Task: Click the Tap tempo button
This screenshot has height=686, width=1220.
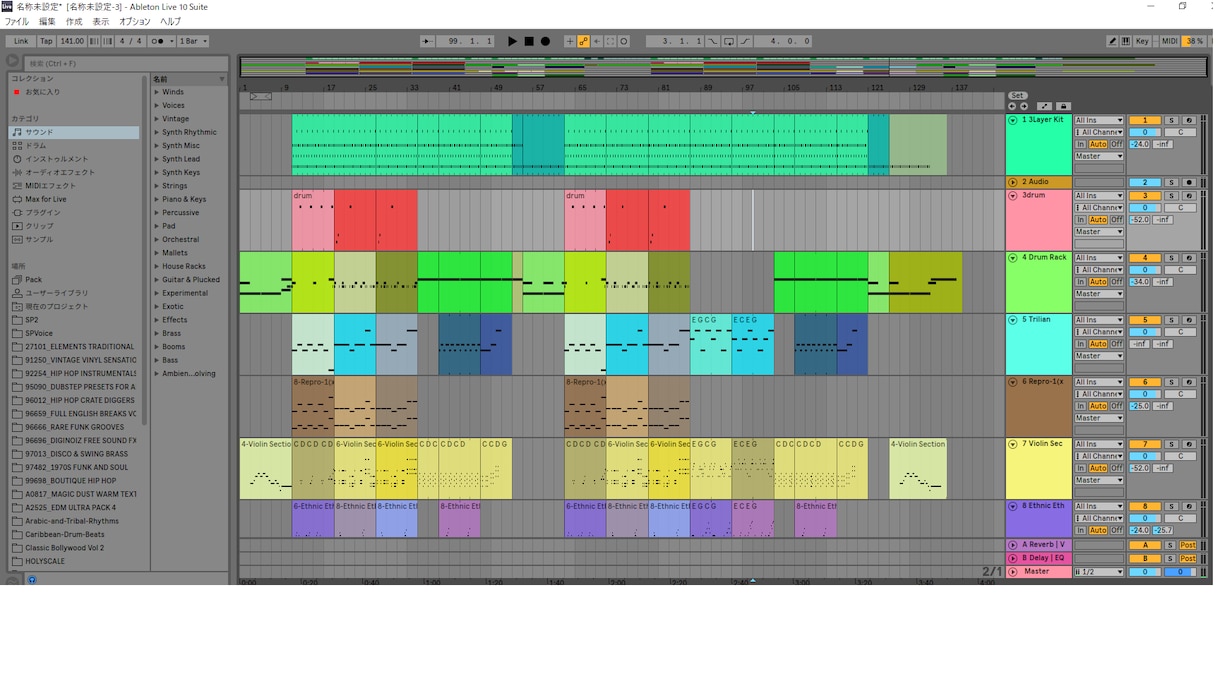Action: pos(47,42)
